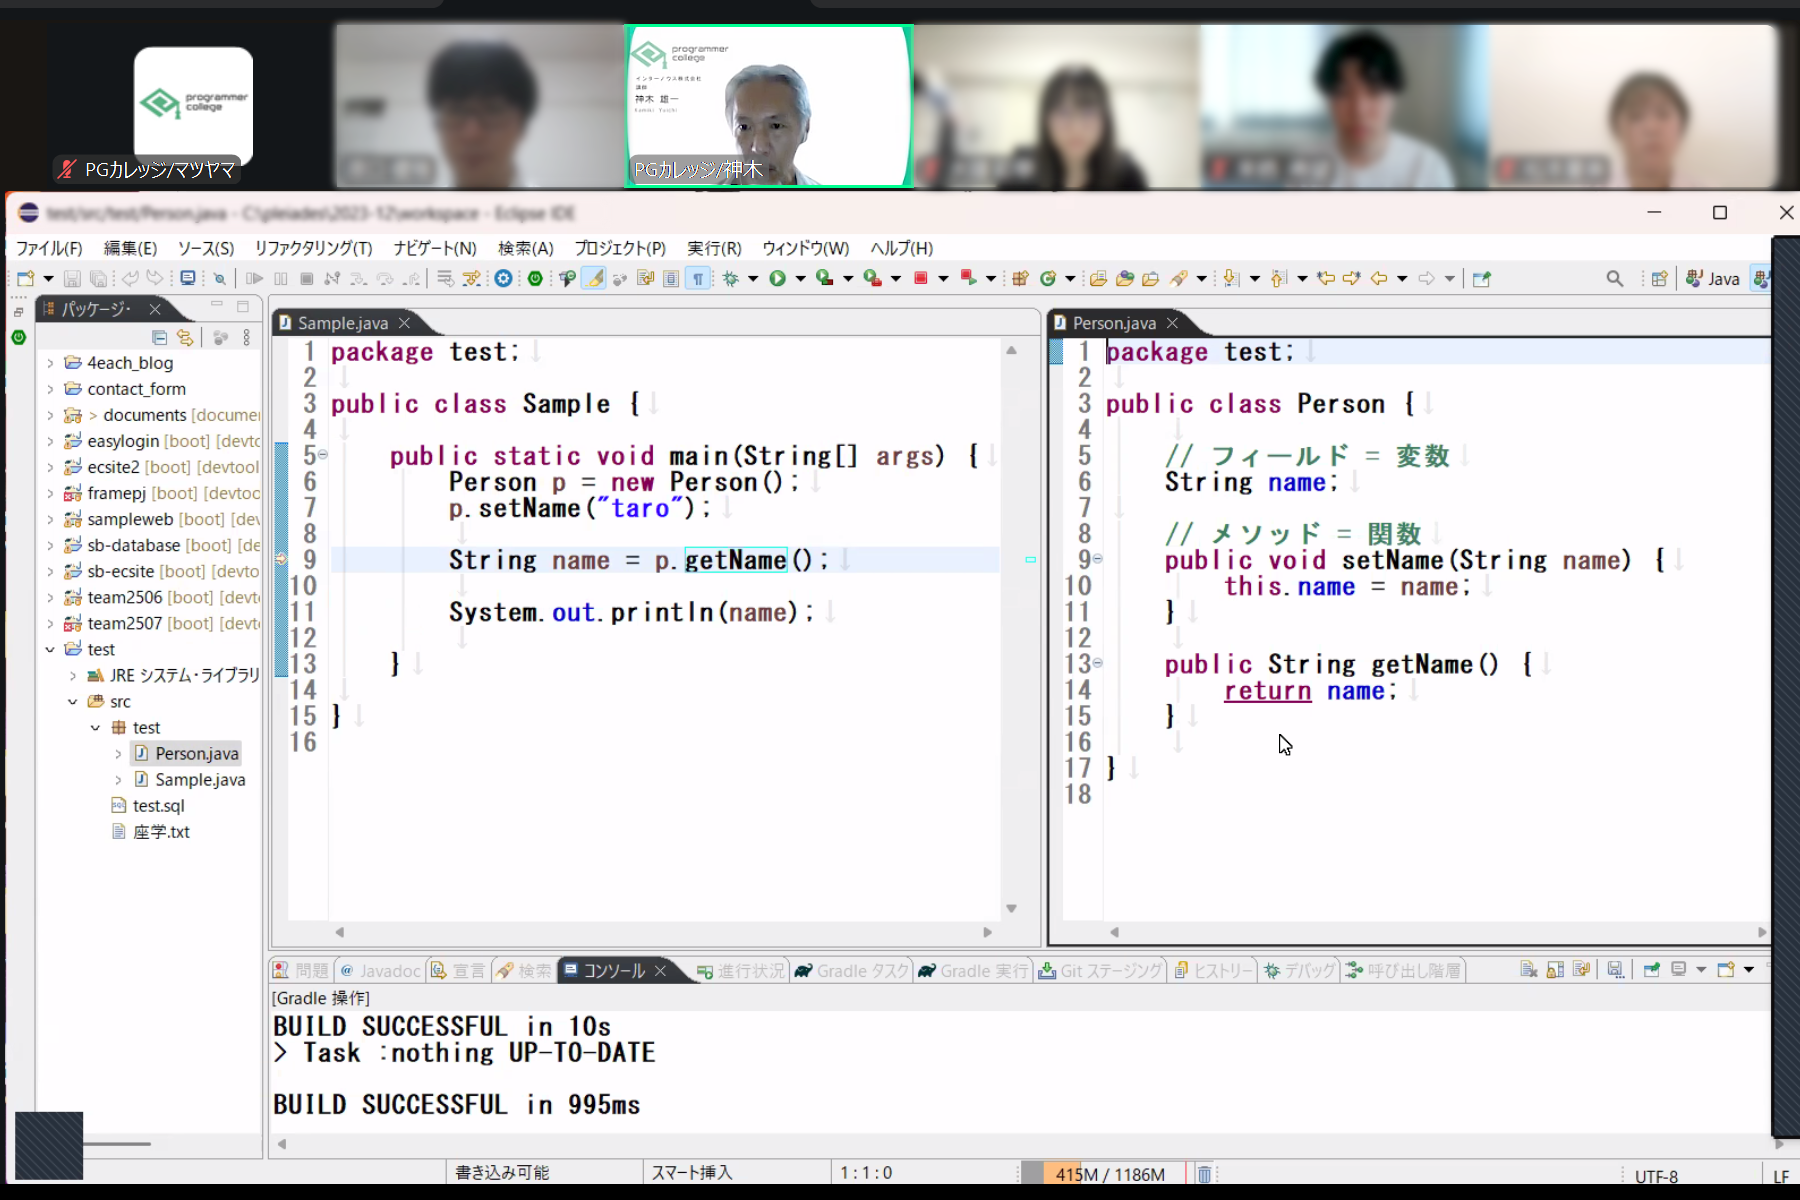Toggle the Mark Occurrences highlighter icon

coord(594,278)
